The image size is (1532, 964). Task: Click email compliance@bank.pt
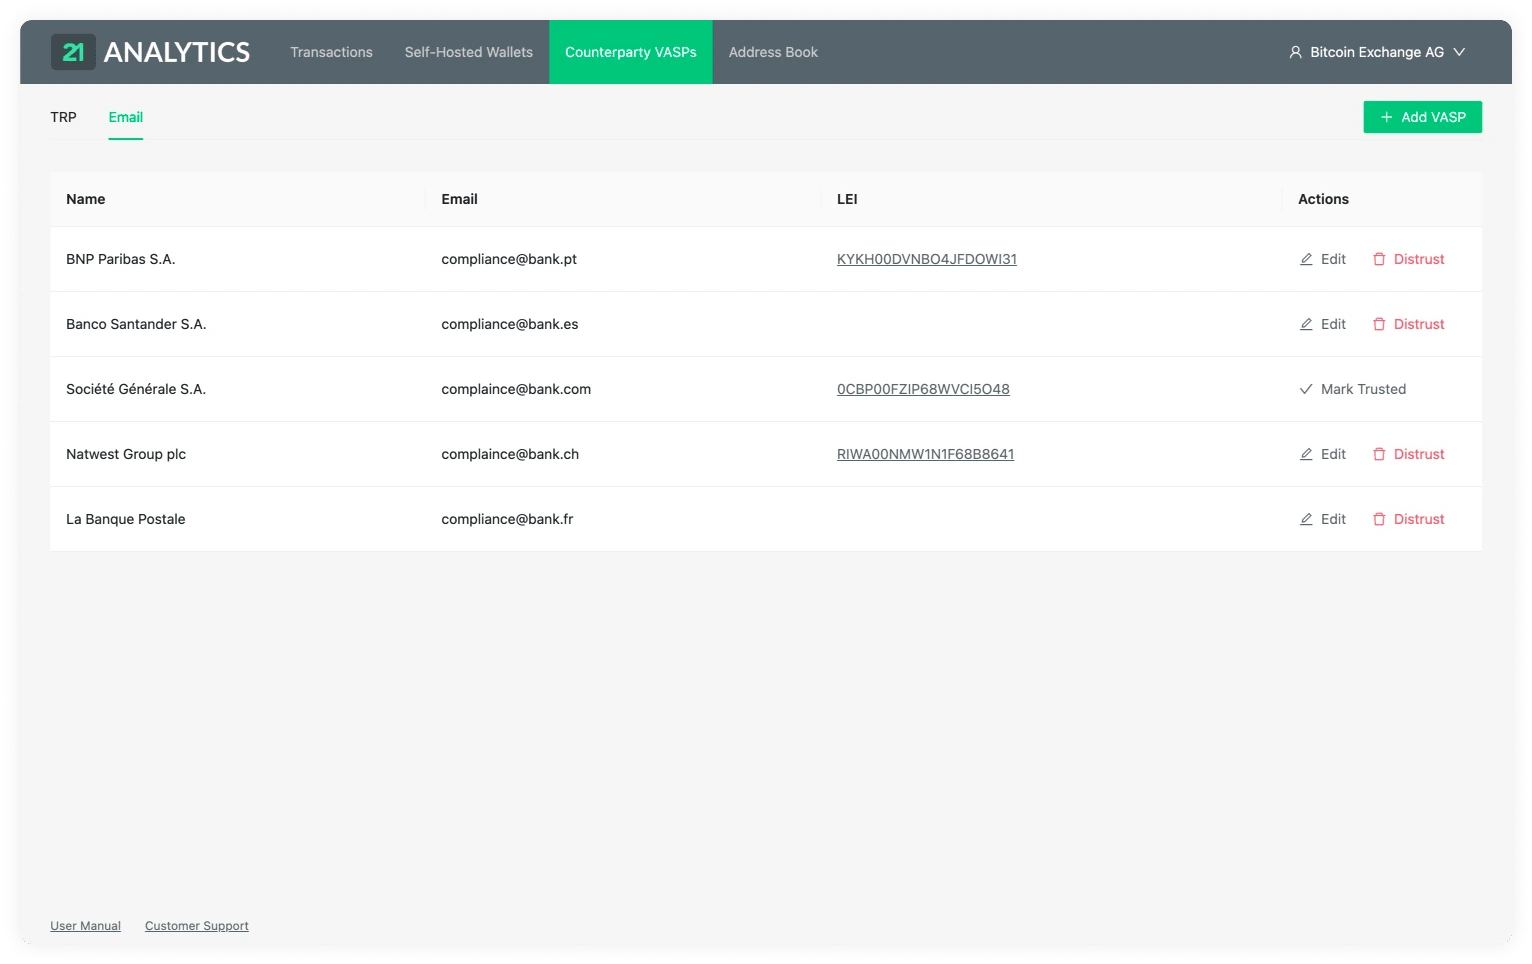pos(509,259)
